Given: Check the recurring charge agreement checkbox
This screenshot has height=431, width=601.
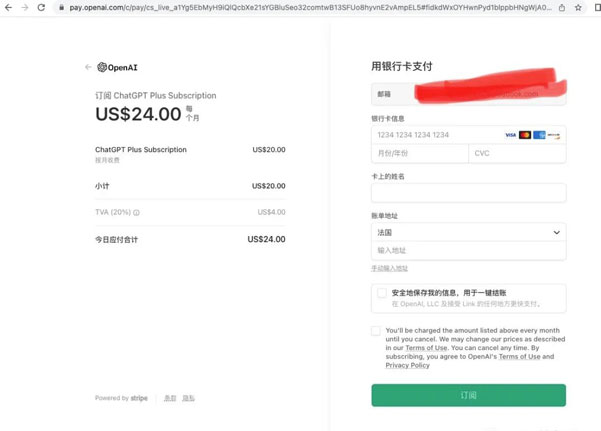Looking at the screenshot, I should click(376, 331).
